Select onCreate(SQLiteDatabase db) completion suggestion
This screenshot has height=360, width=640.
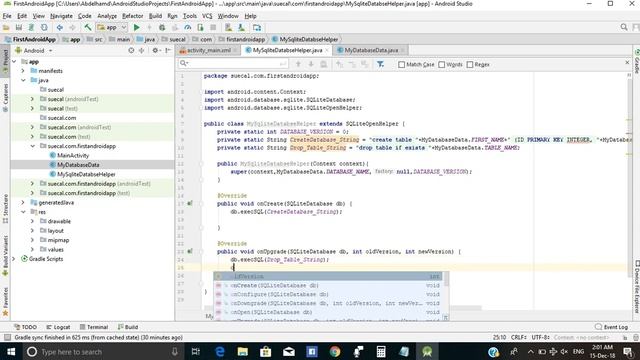(x=329, y=285)
